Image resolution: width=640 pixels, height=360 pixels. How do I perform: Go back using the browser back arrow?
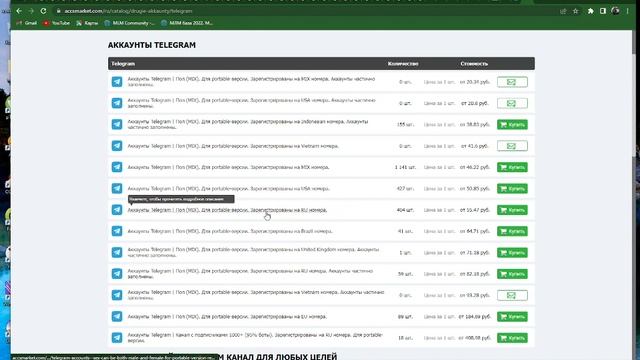19,11
